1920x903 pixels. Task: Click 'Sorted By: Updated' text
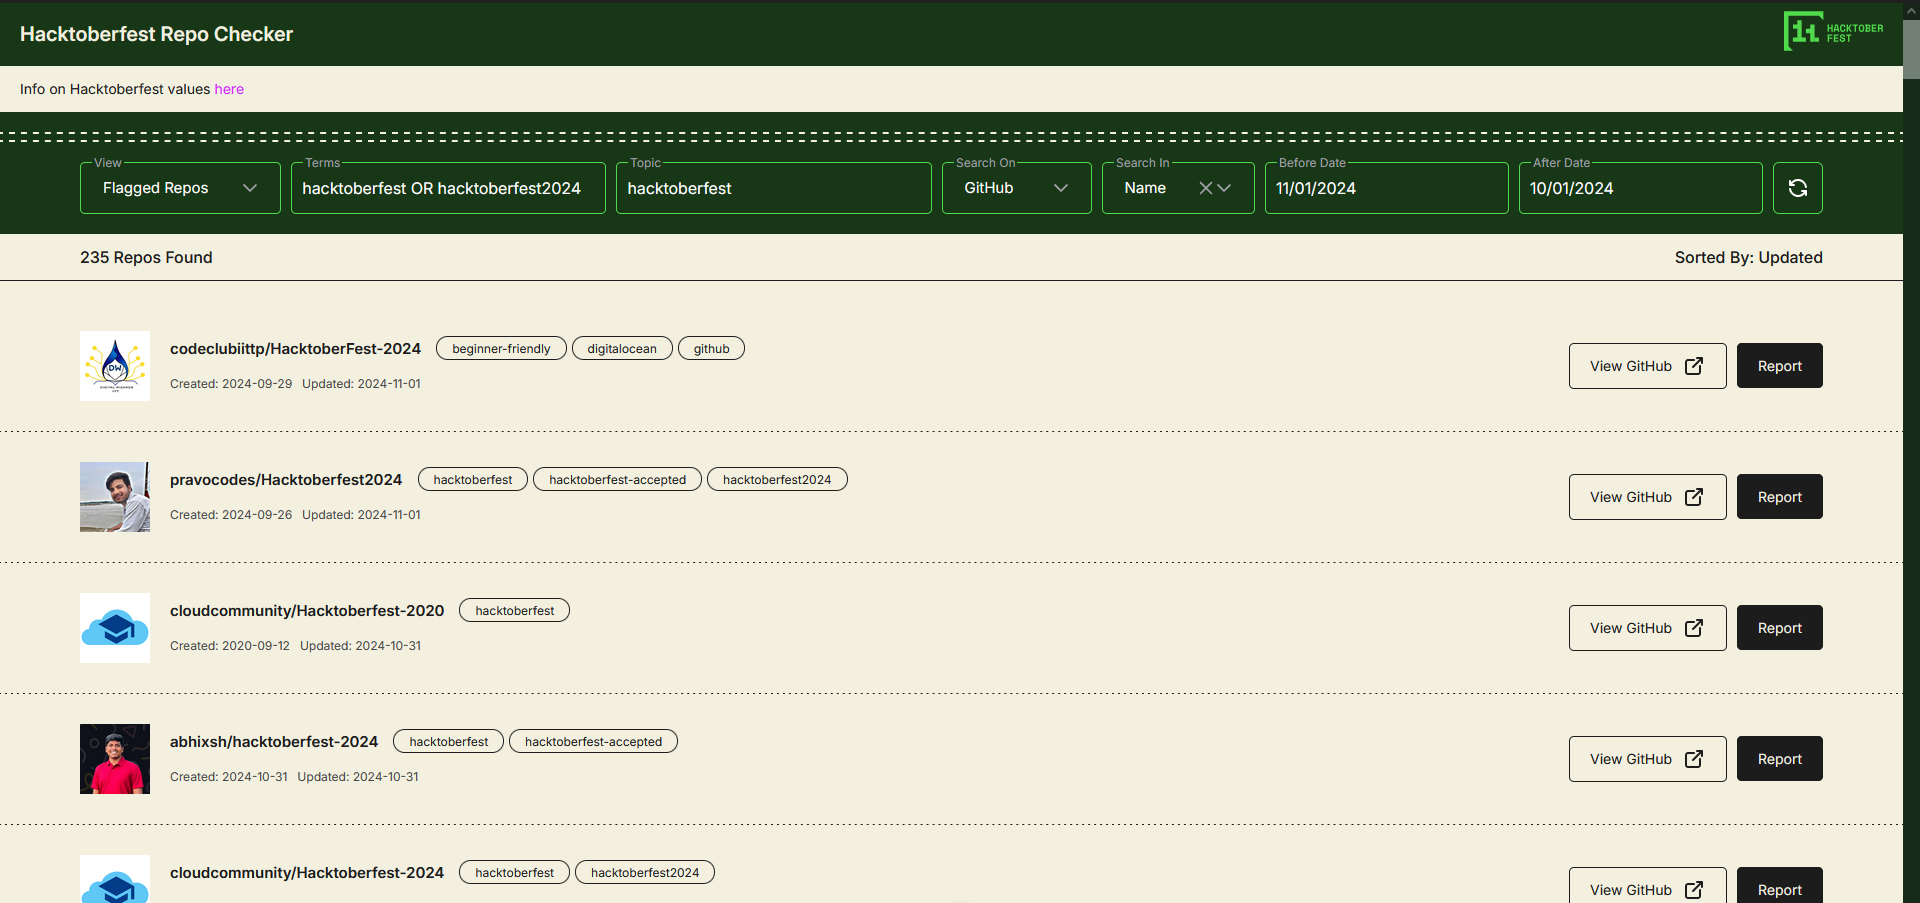[1748, 258]
